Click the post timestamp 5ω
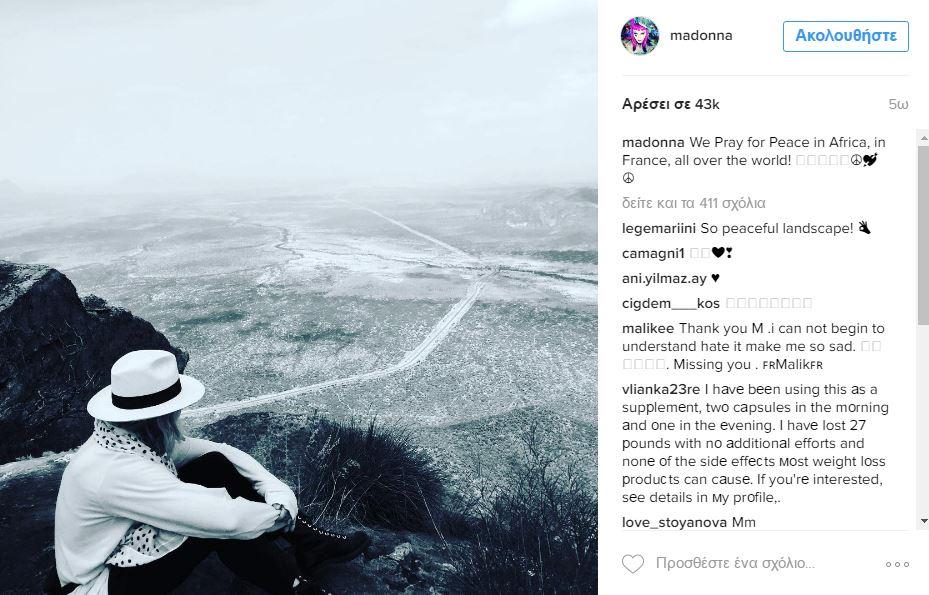Image resolution: width=929 pixels, height=595 pixels. pyautogui.click(x=898, y=104)
